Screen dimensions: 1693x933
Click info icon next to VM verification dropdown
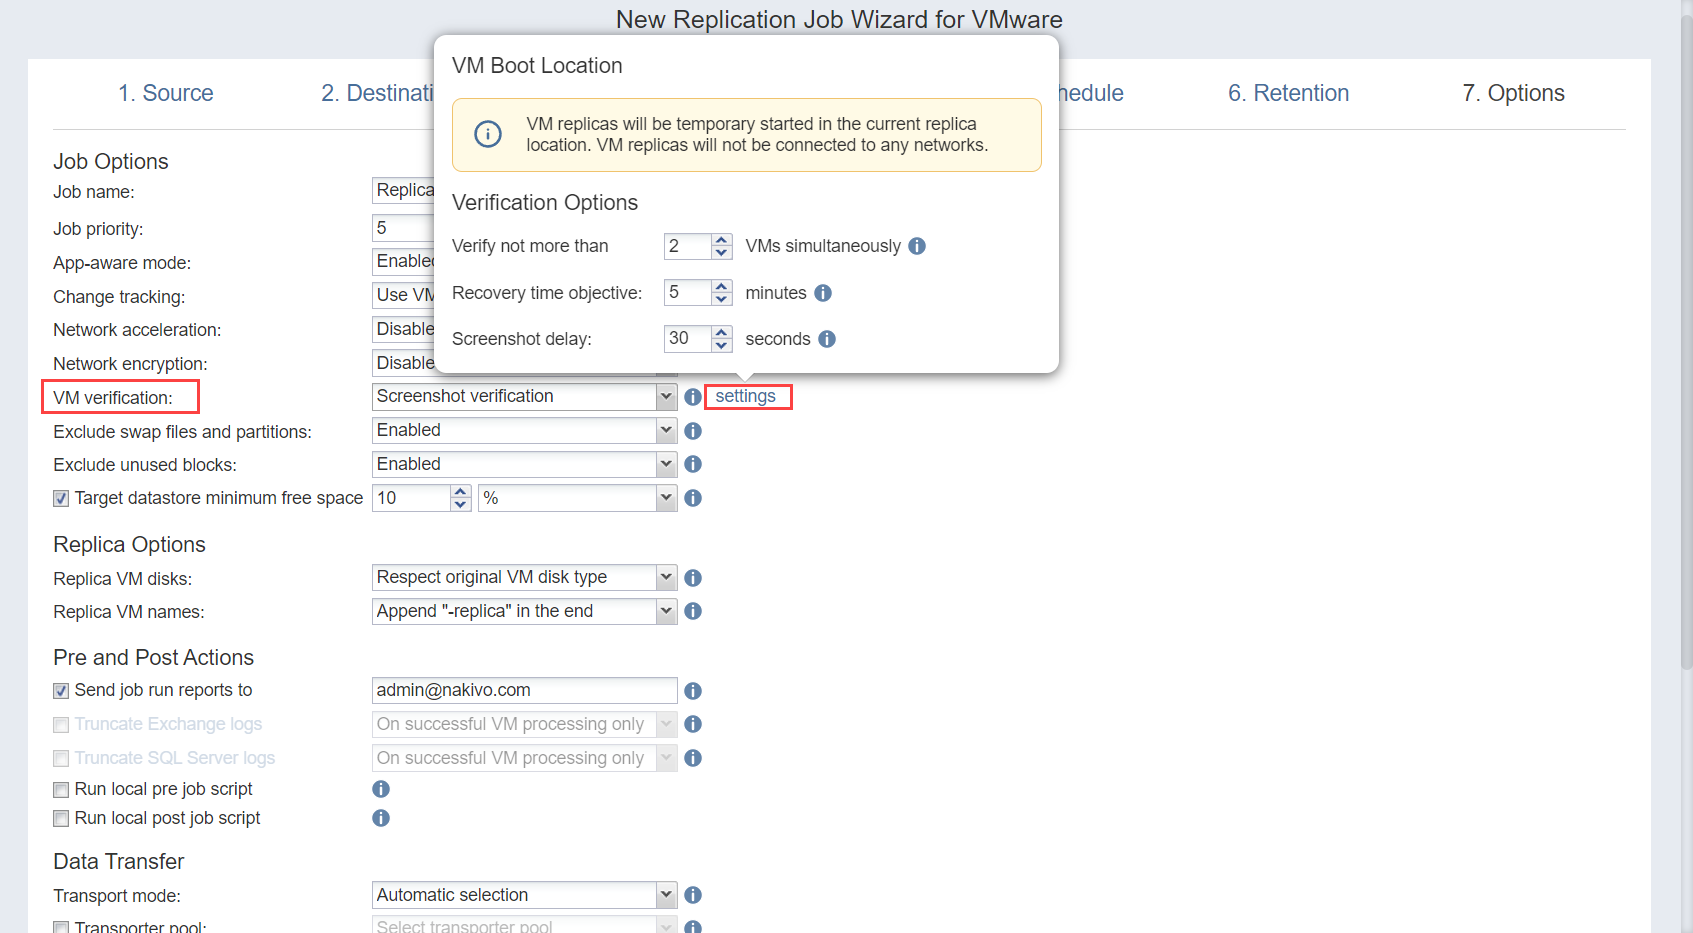click(692, 397)
